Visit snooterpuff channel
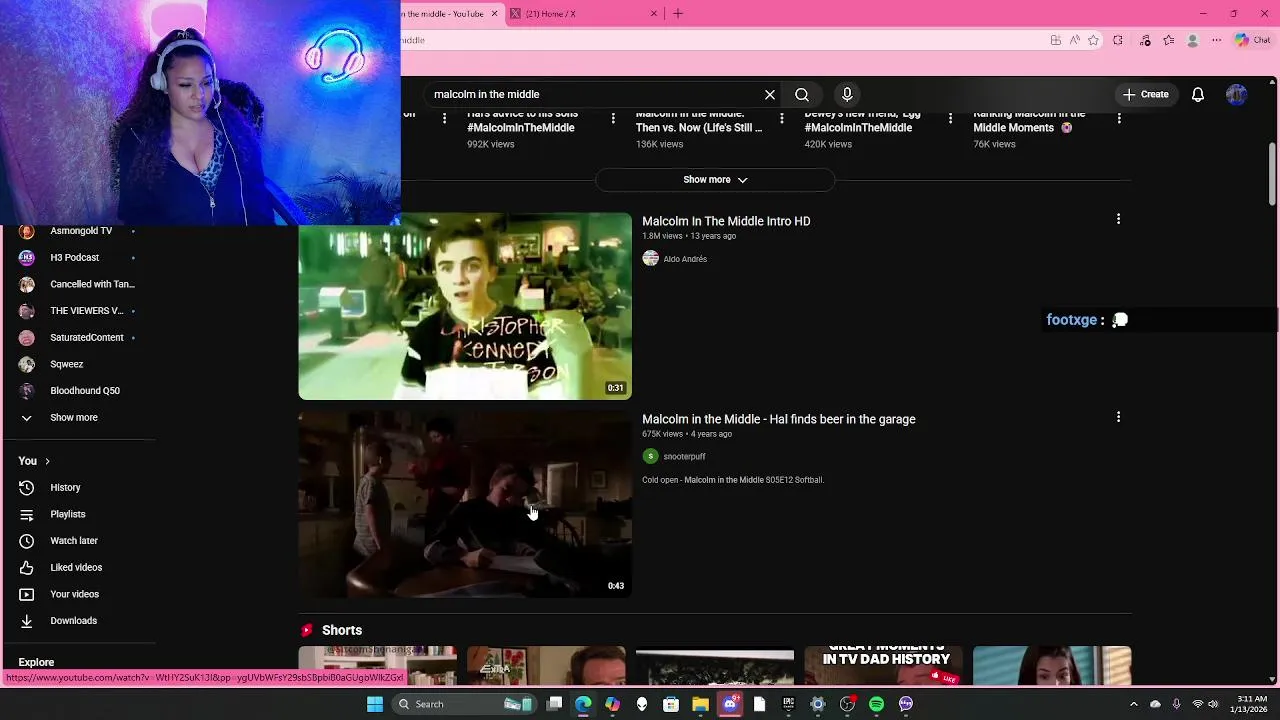 point(684,457)
